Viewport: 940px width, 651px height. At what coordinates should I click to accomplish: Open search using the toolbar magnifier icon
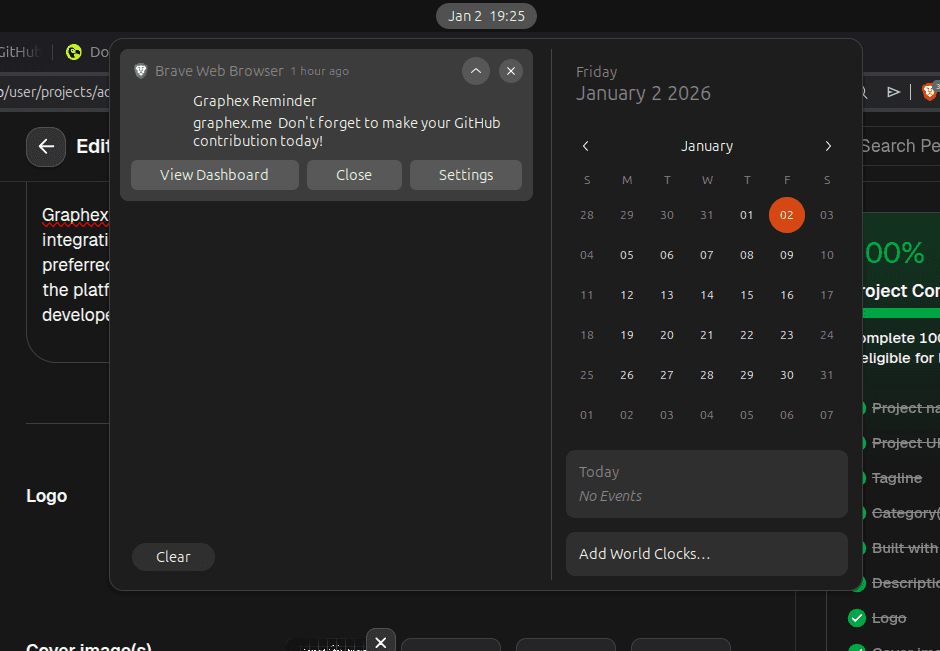(x=860, y=91)
